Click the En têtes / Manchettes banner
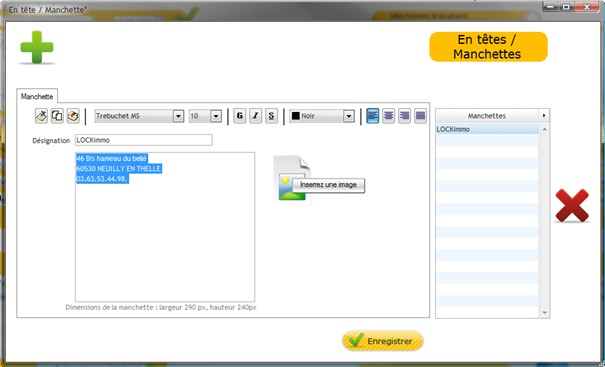Image resolution: width=605 pixels, height=367 pixels. [x=488, y=47]
